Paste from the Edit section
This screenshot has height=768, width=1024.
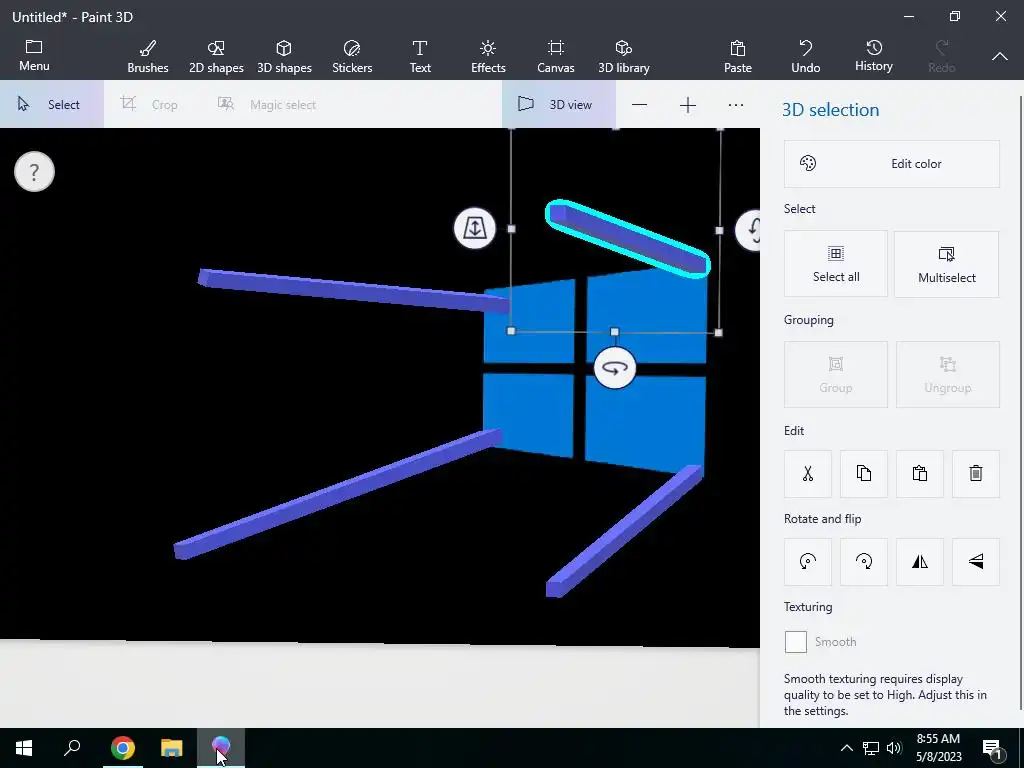(920, 473)
